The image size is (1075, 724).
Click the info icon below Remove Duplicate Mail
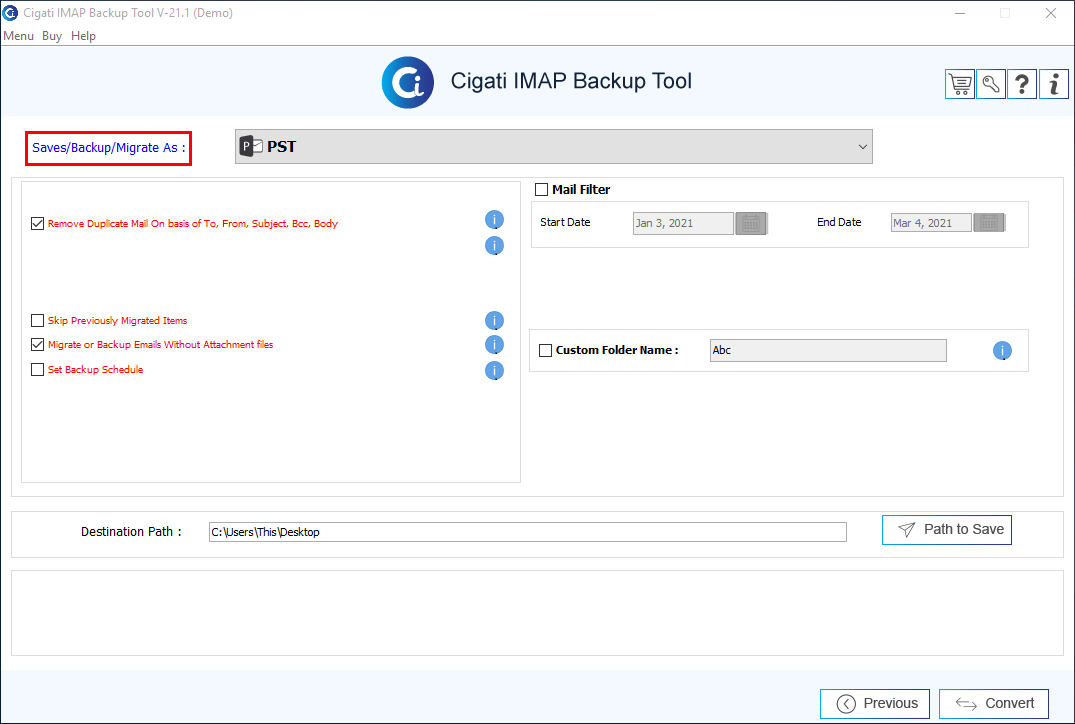click(494, 245)
